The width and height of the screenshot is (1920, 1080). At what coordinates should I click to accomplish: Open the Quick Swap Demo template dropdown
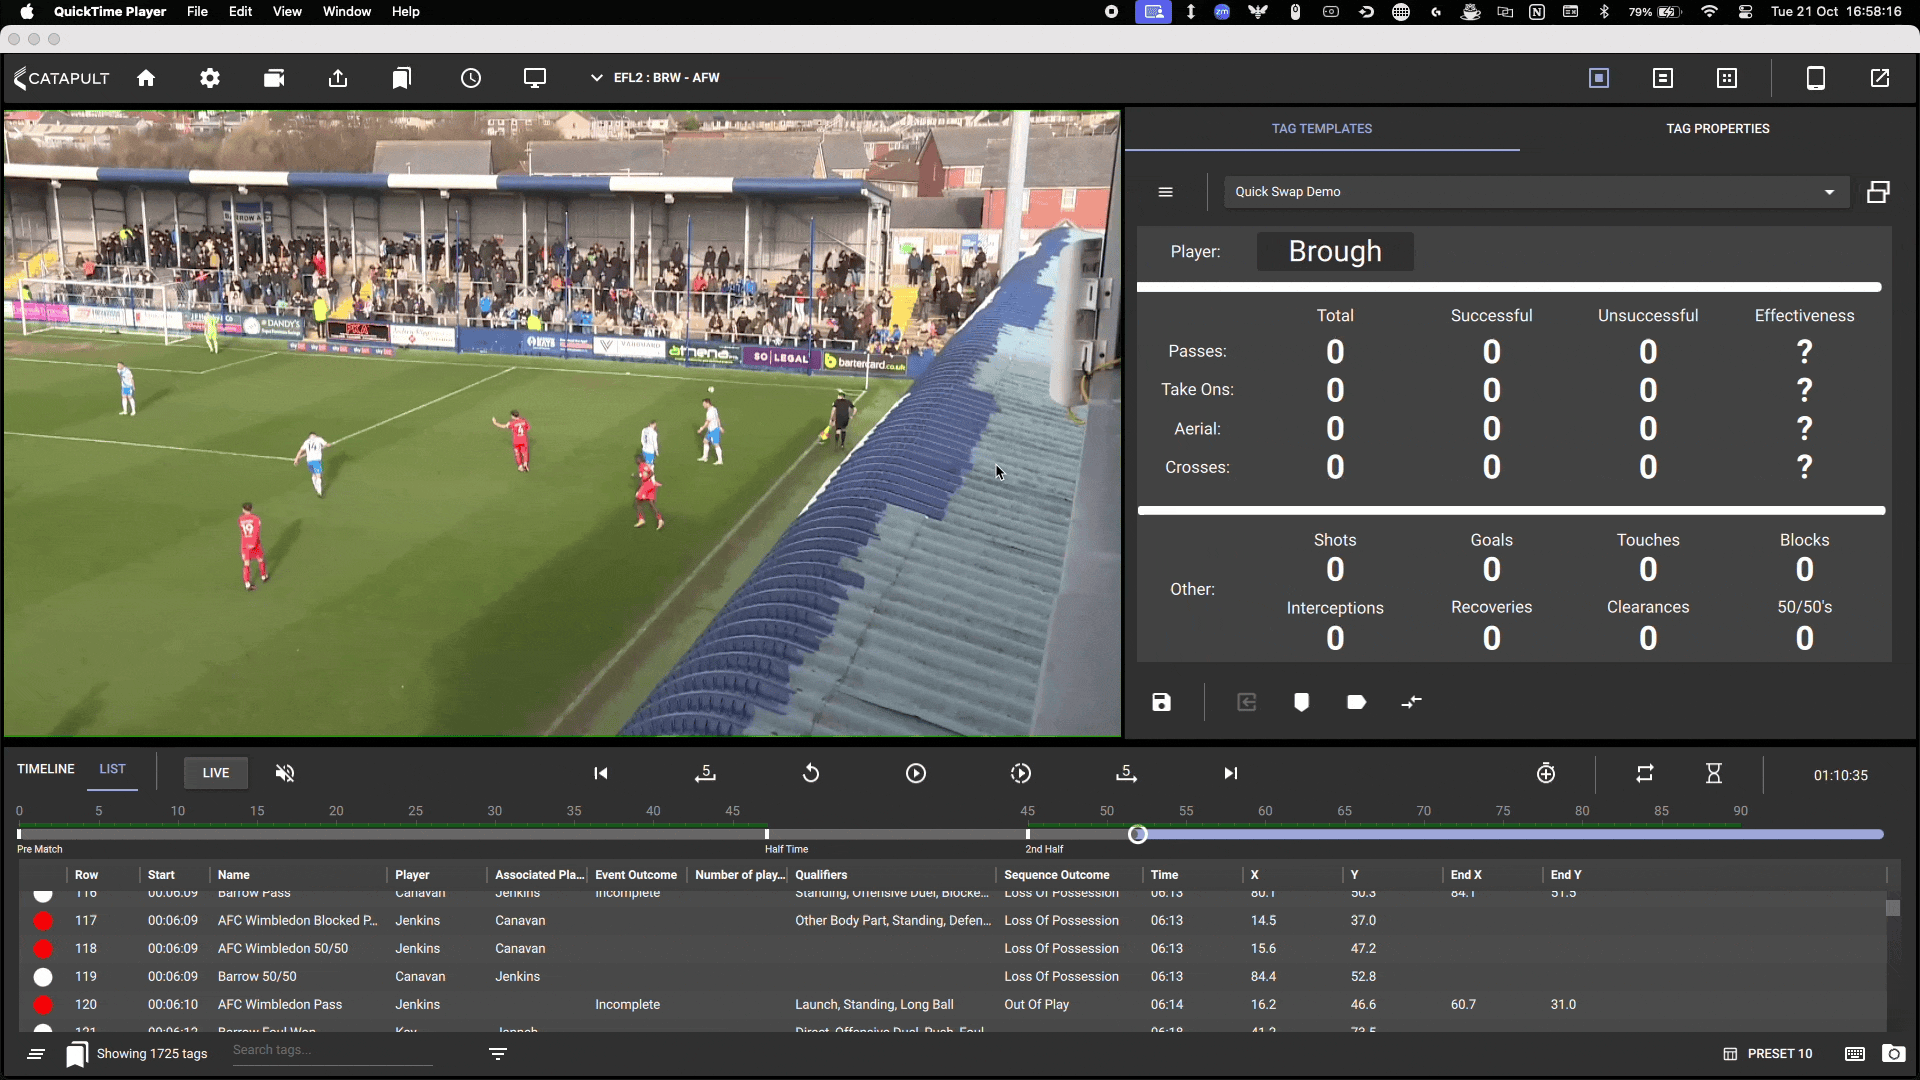pyautogui.click(x=1536, y=192)
